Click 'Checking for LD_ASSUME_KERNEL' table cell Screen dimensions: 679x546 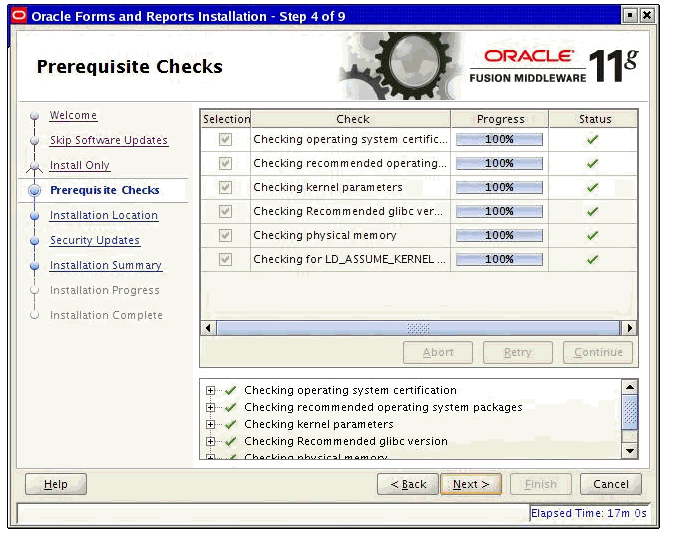(x=350, y=259)
